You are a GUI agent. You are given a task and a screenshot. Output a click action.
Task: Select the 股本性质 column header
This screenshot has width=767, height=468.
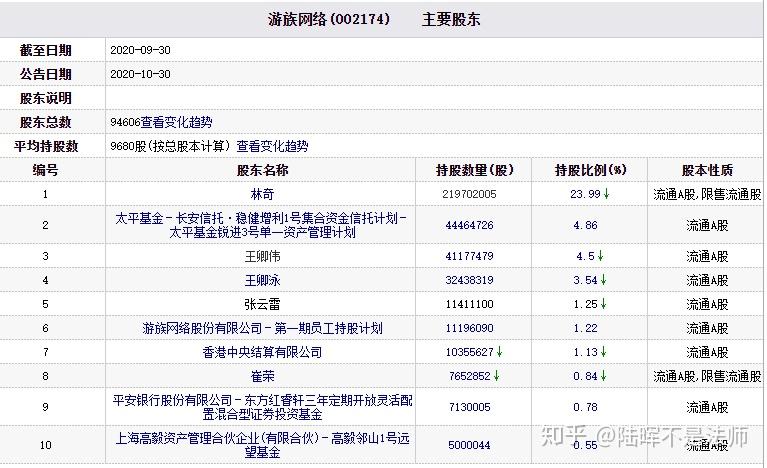(x=707, y=170)
